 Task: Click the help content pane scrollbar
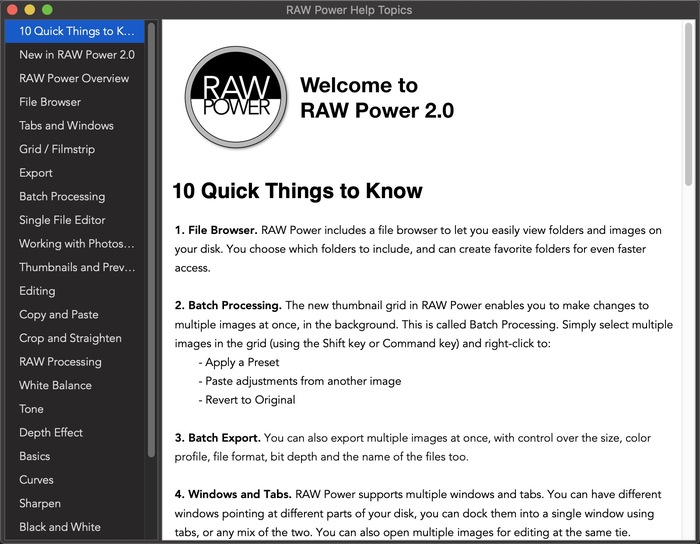coord(688,104)
